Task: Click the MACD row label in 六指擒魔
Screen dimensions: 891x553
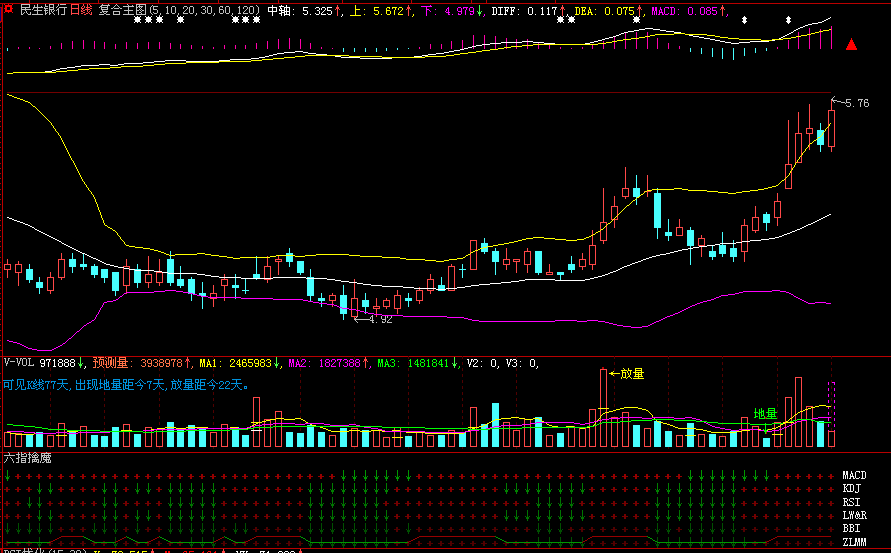Action: pos(854,475)
